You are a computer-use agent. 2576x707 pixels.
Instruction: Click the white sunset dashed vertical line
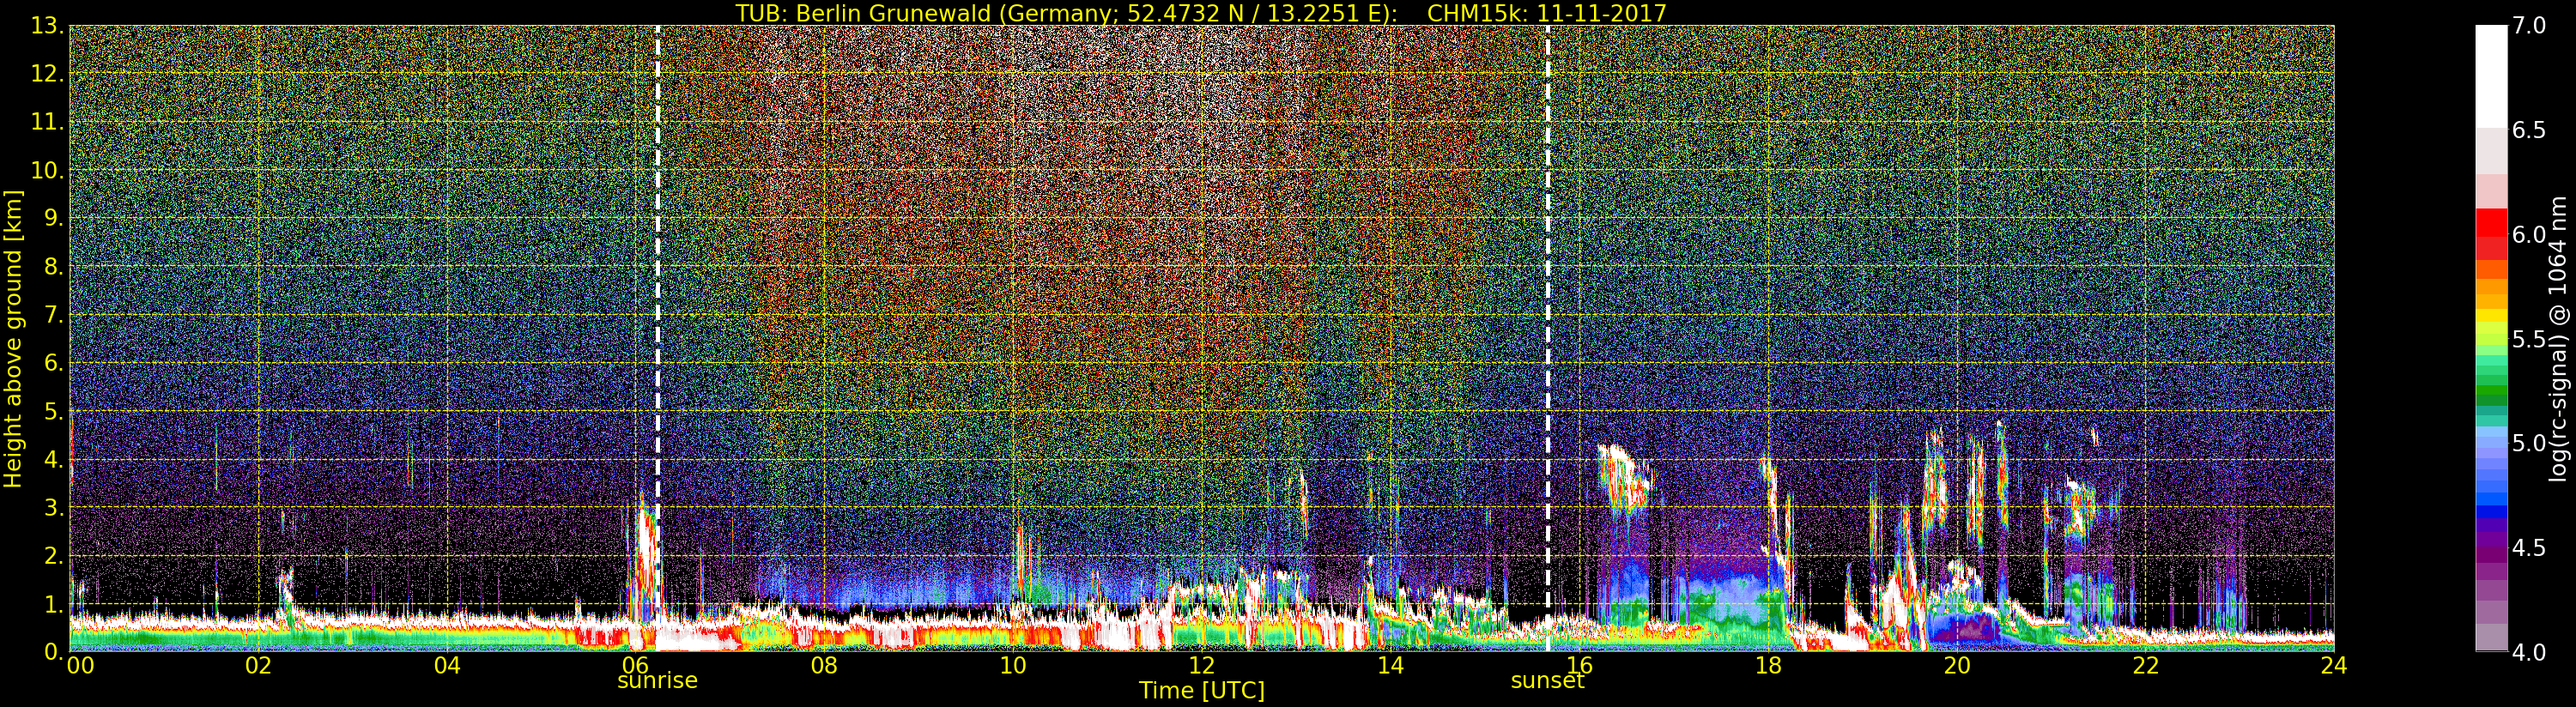point(1547,300)
